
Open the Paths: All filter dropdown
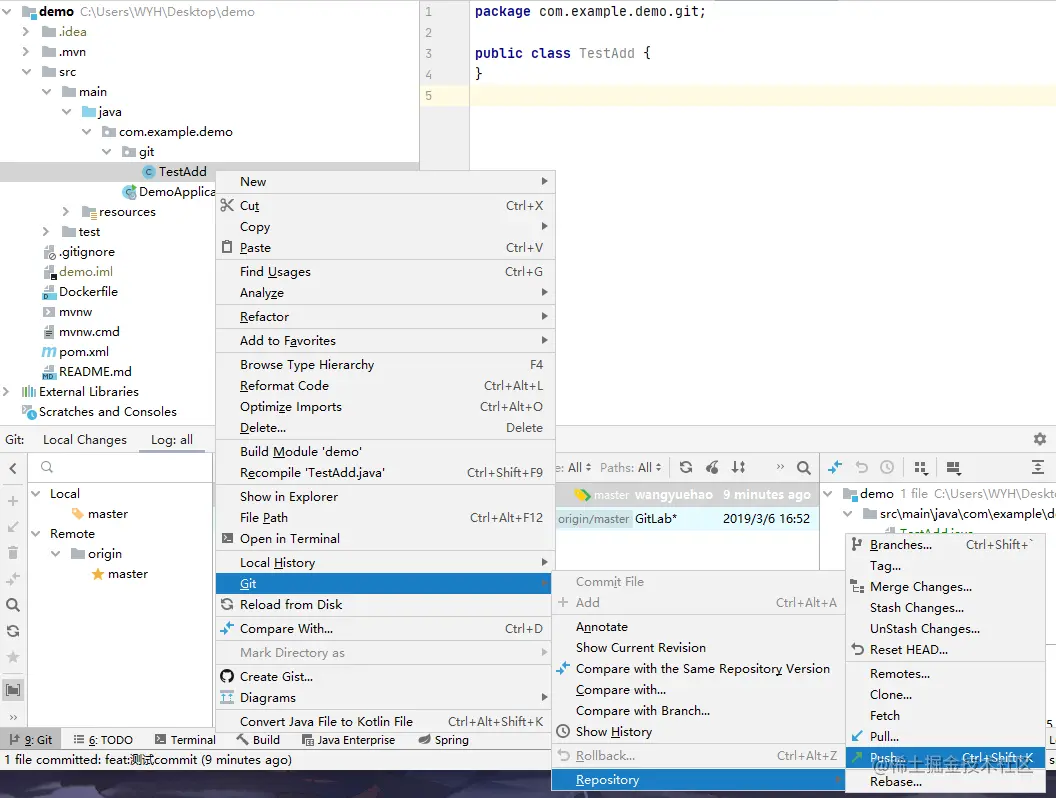[x=631, y=467]
